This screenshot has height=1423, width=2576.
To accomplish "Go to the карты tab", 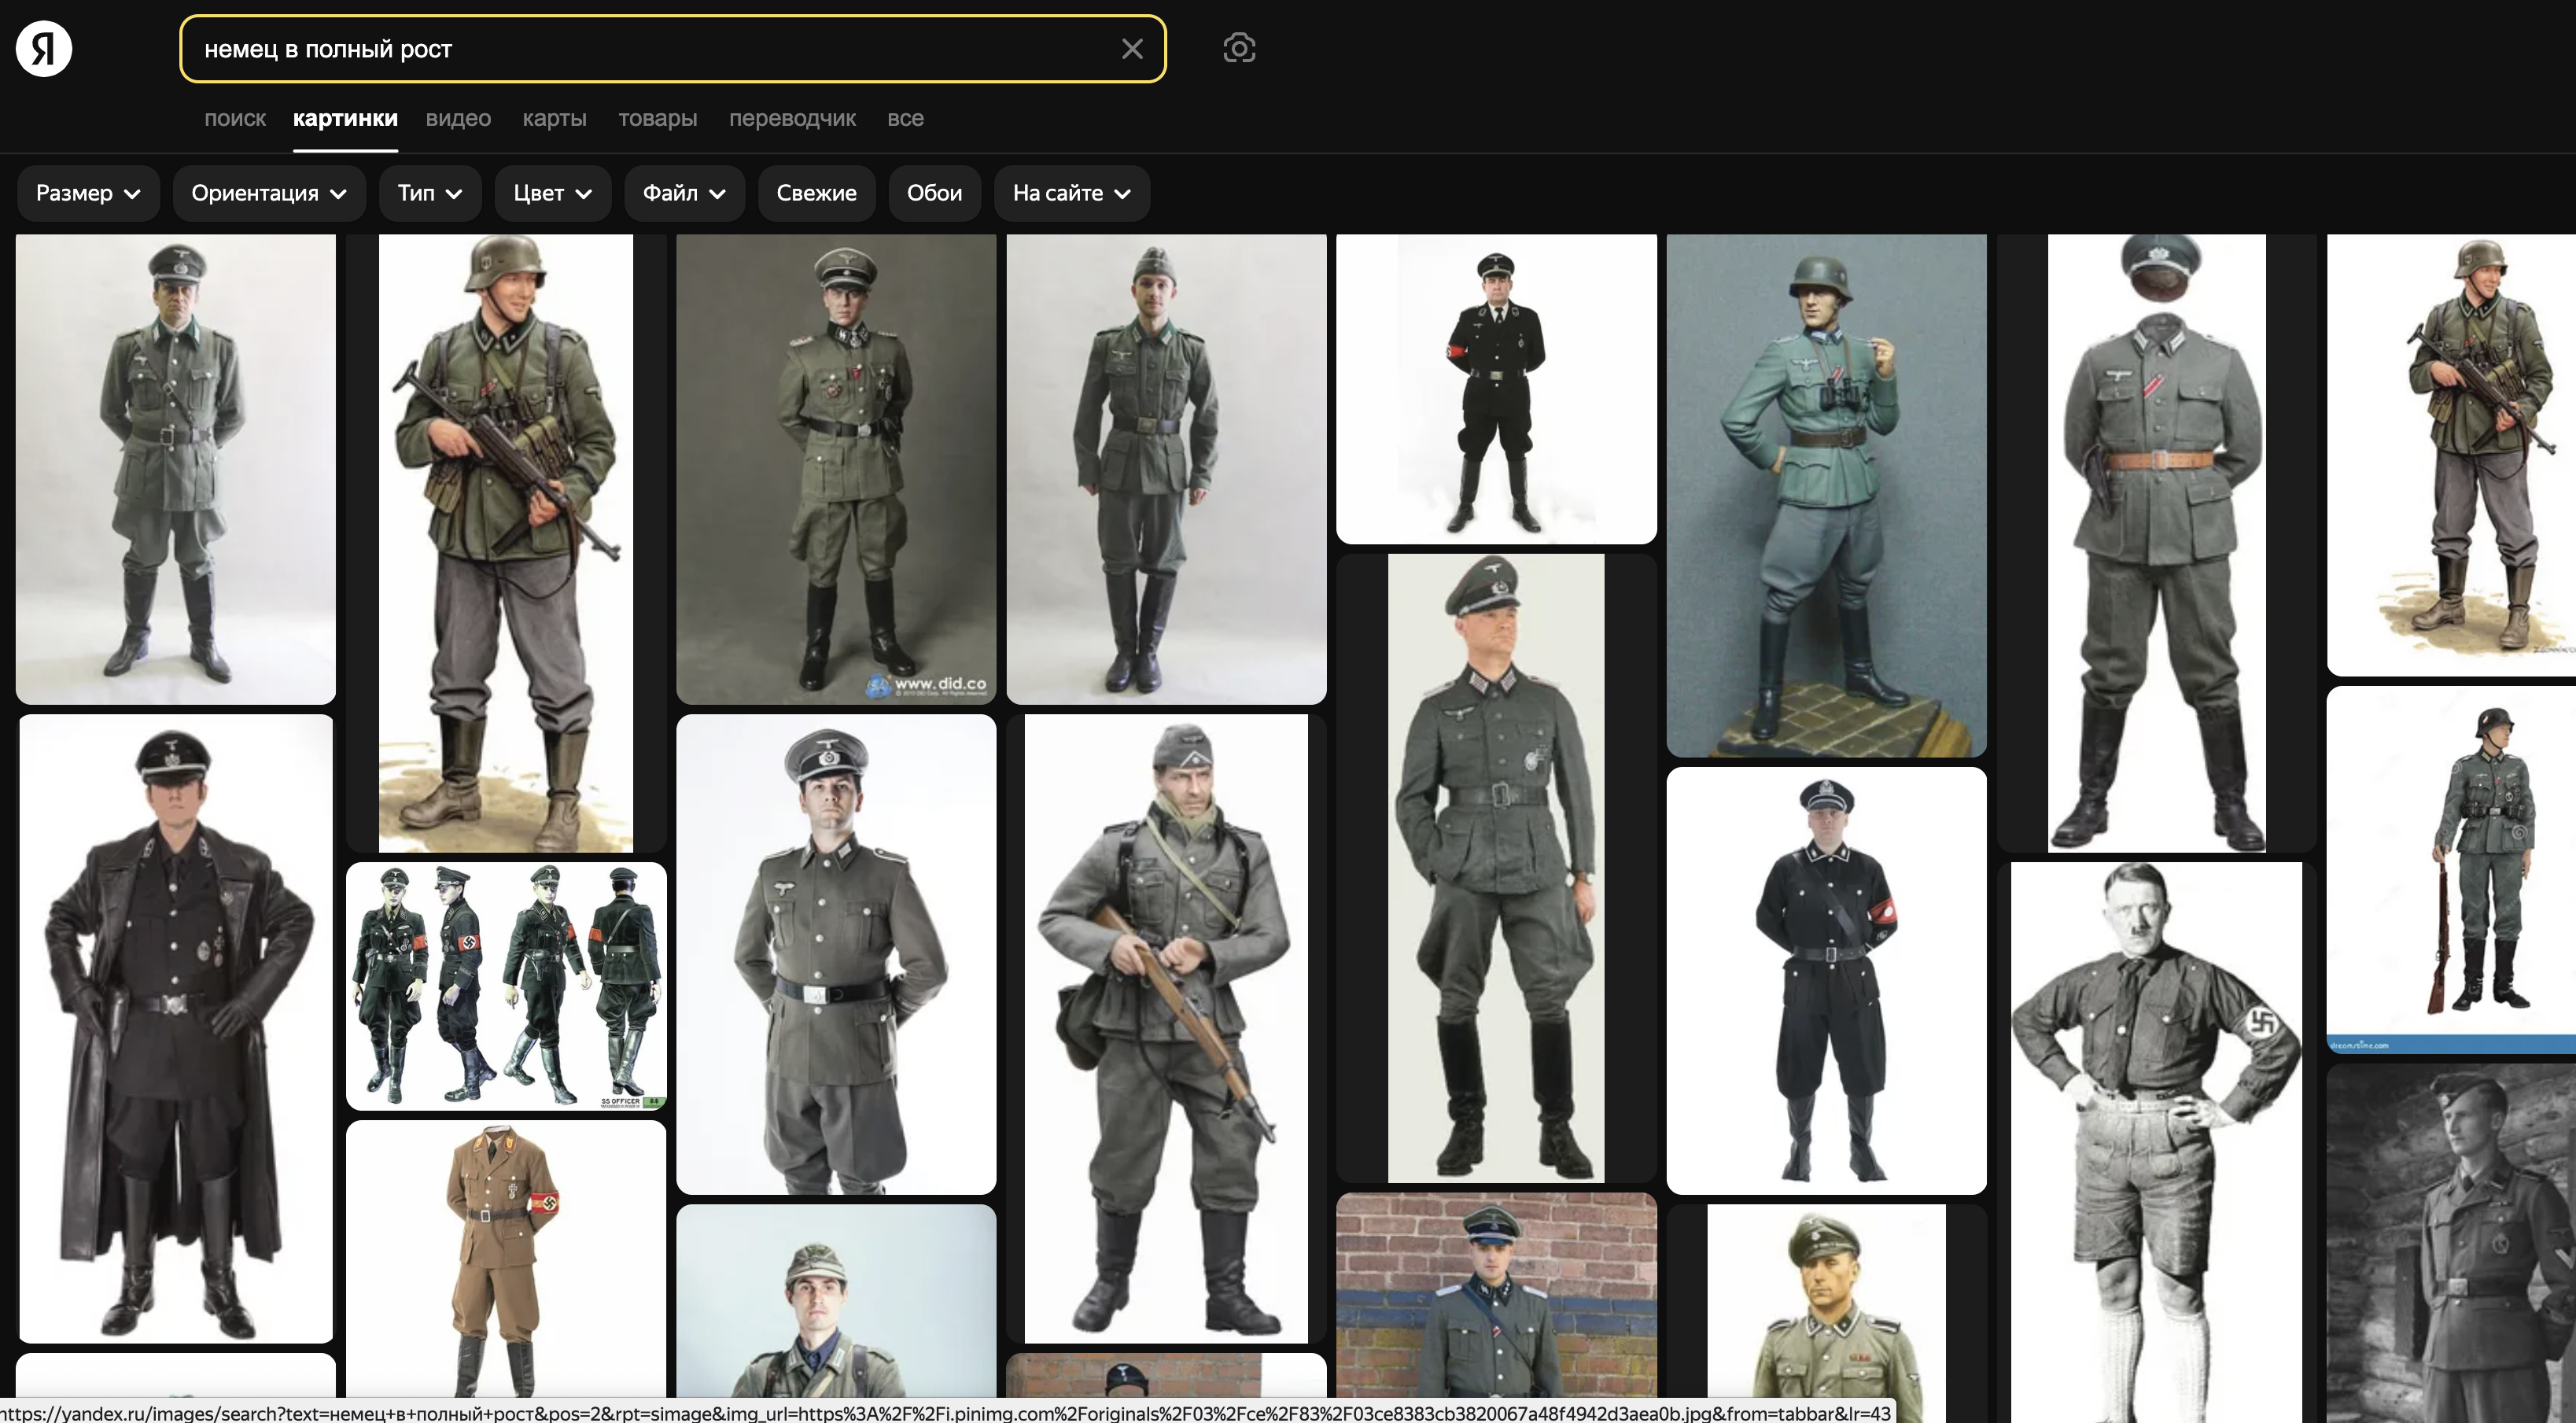I will pyautogui.click(x=554, y=118).
